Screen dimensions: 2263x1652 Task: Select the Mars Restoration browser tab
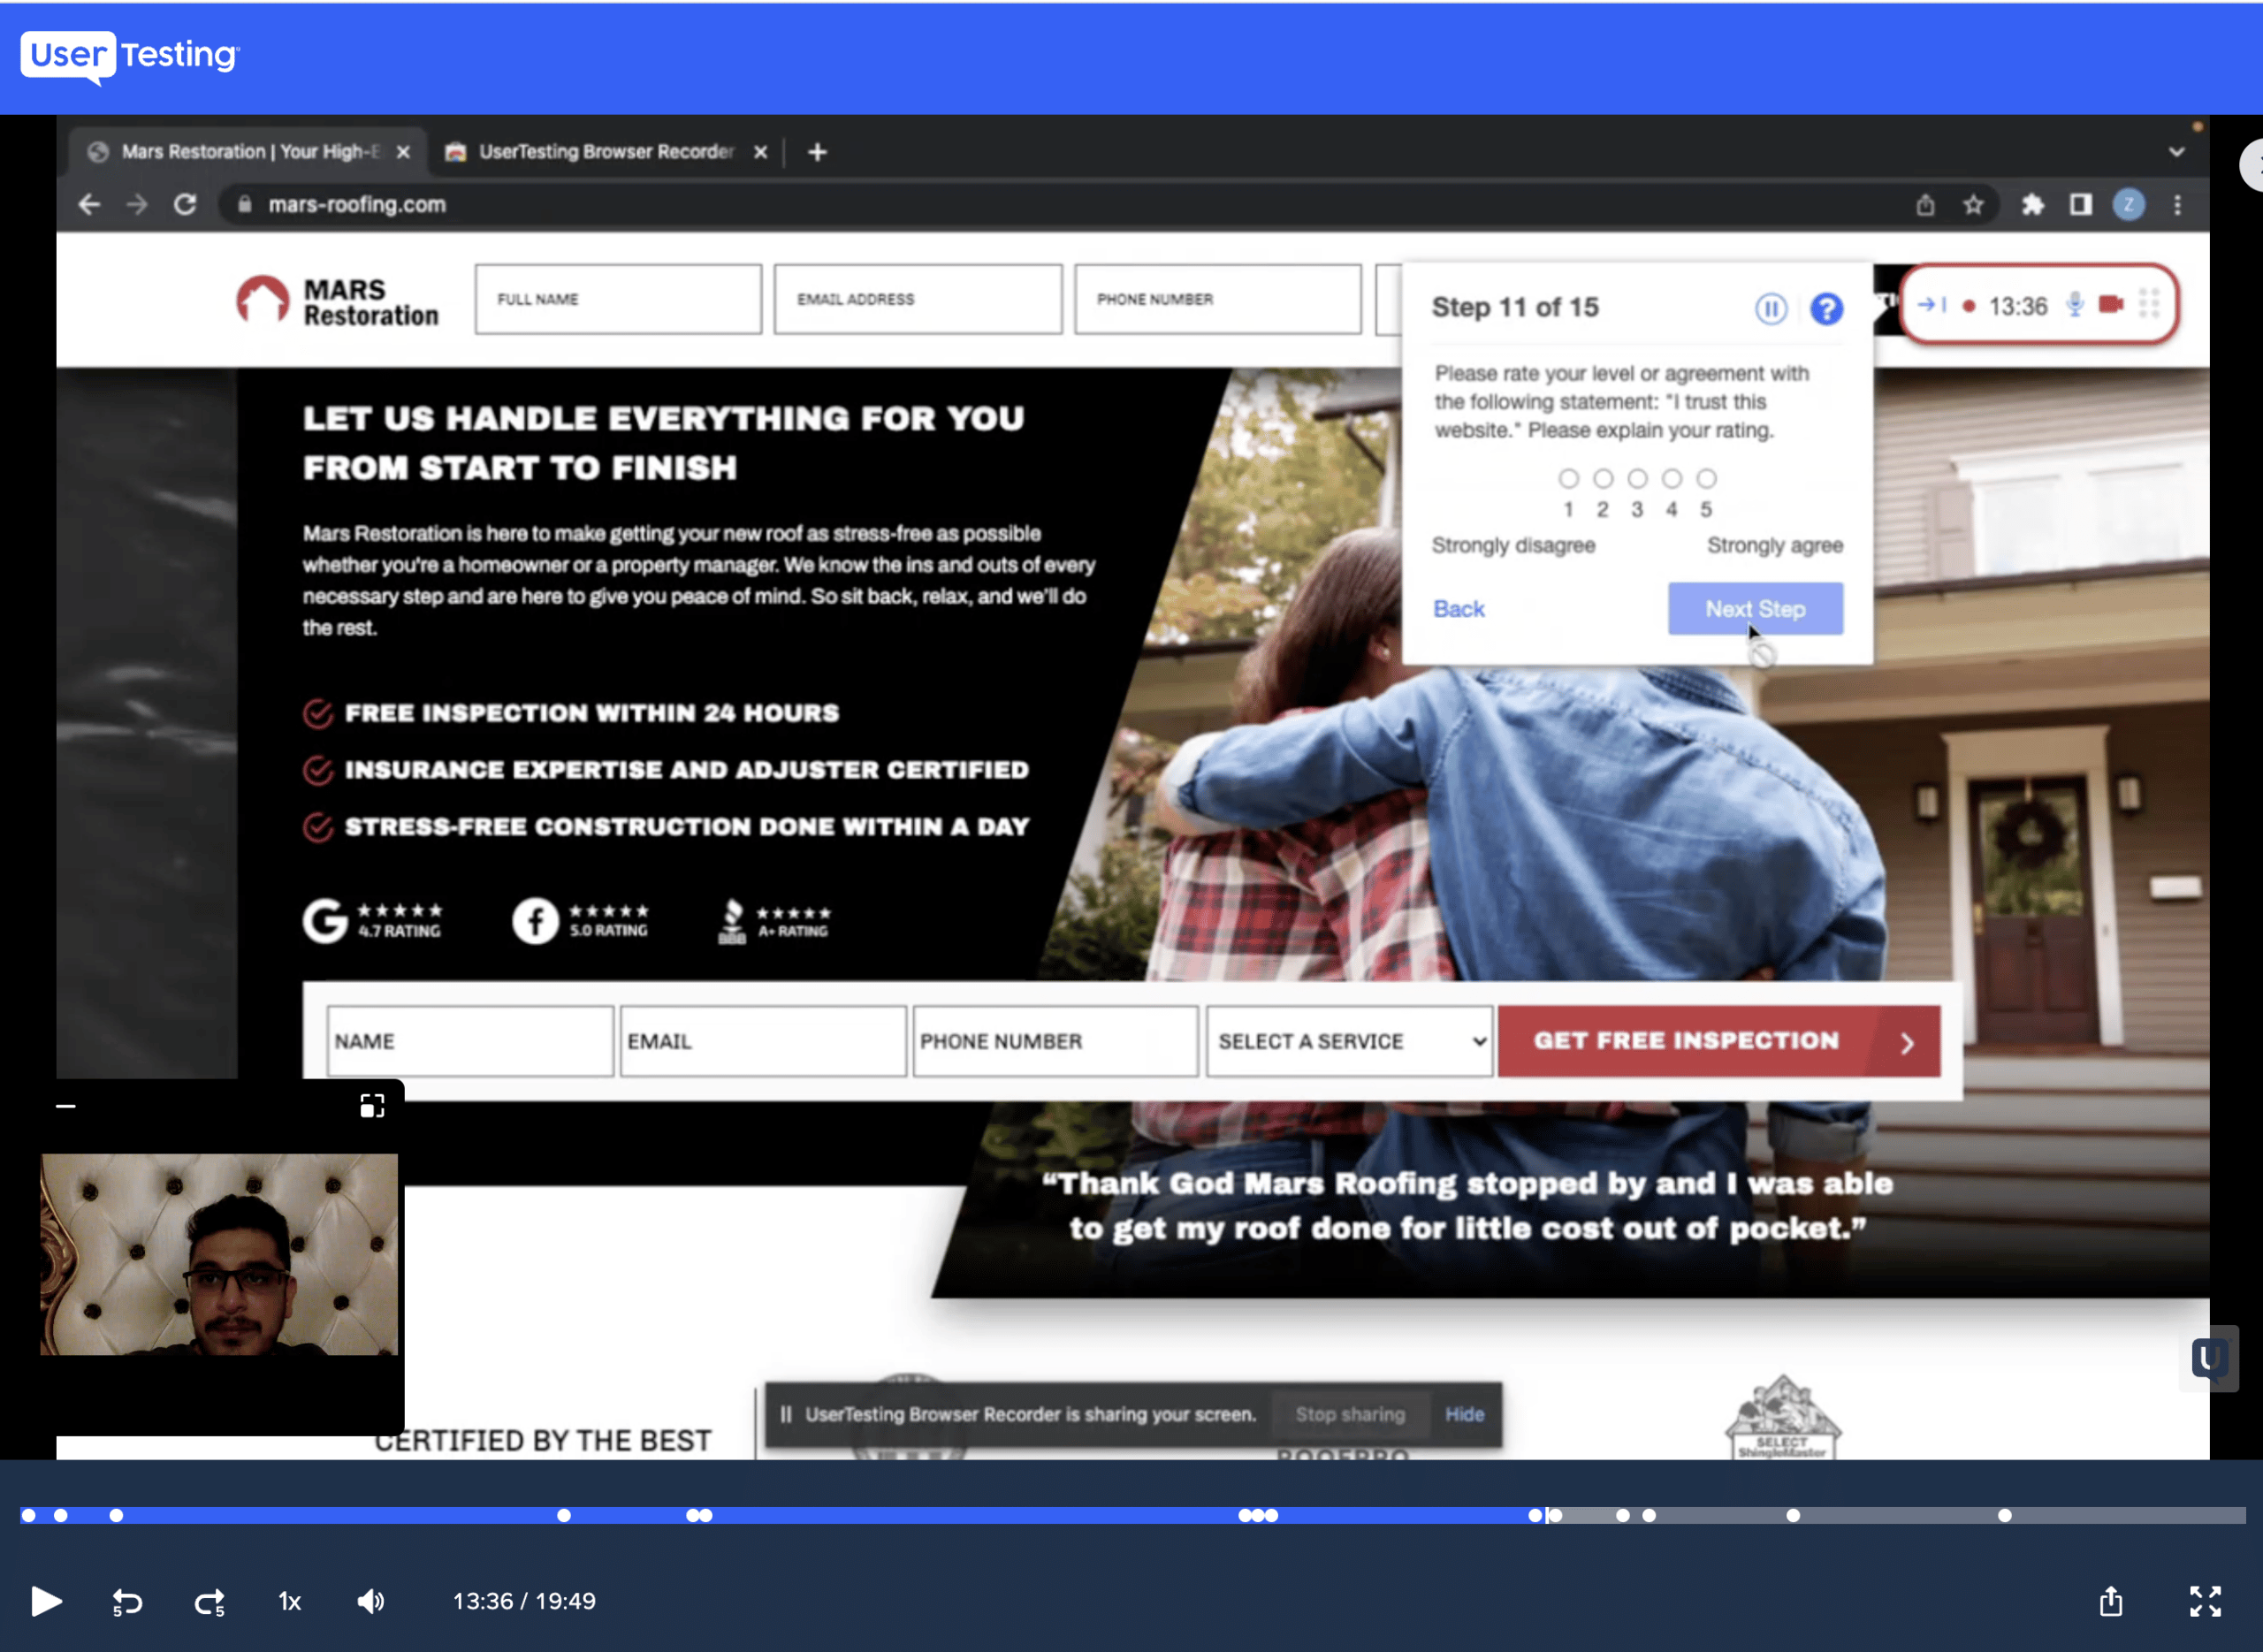pyautogui.click(x=249, y=152)
